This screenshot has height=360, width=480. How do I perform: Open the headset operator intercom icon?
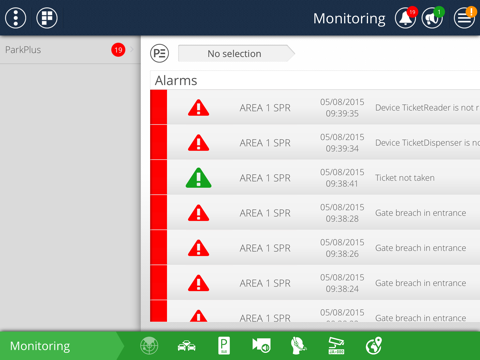(x=298, y=346)
